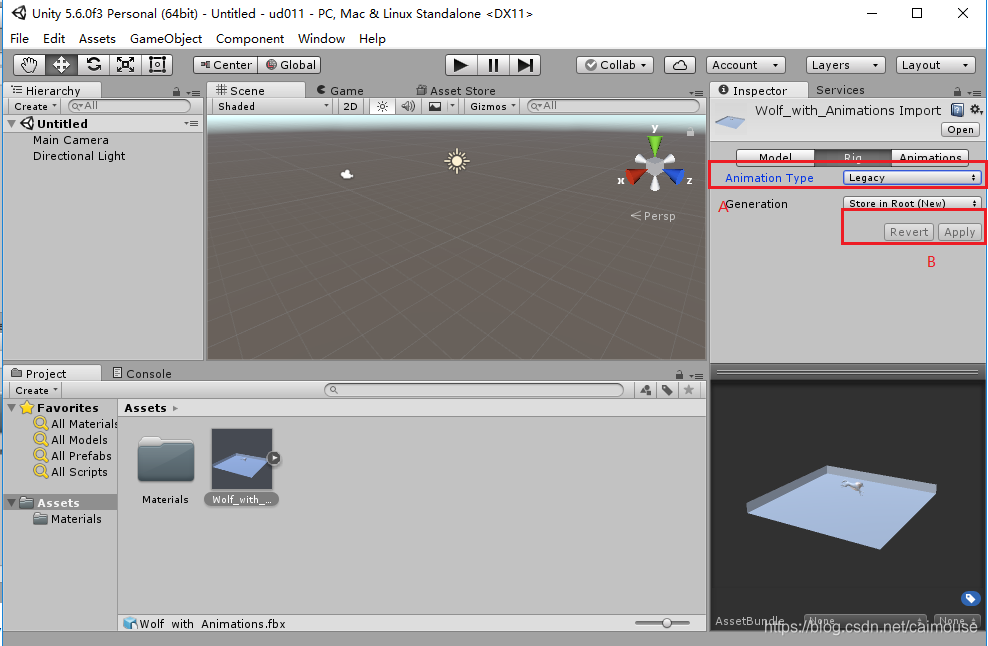Switch to the Asset Store tab

tap(456, 91)
